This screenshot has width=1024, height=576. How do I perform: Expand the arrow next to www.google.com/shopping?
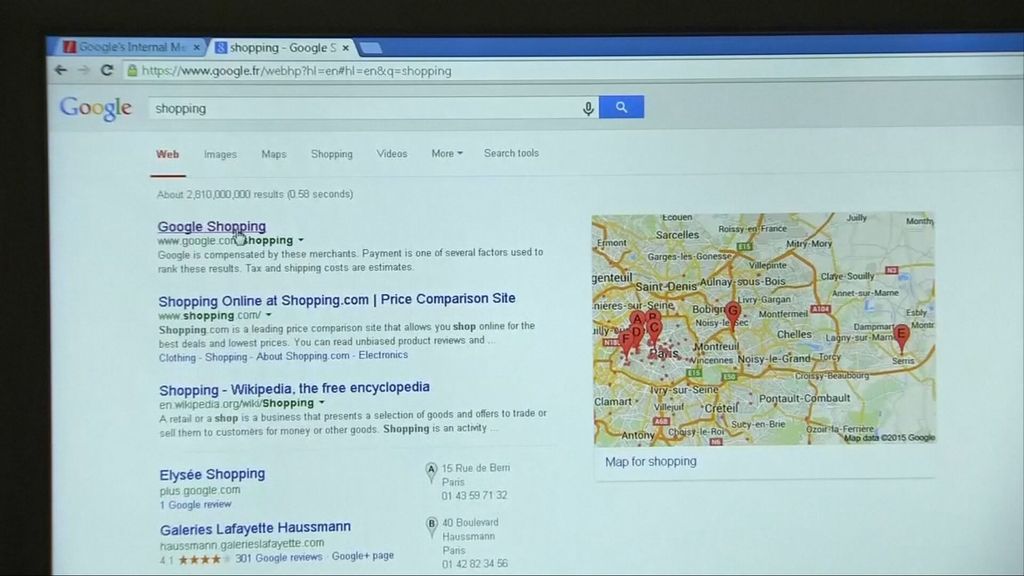click(x=300, y=240)
